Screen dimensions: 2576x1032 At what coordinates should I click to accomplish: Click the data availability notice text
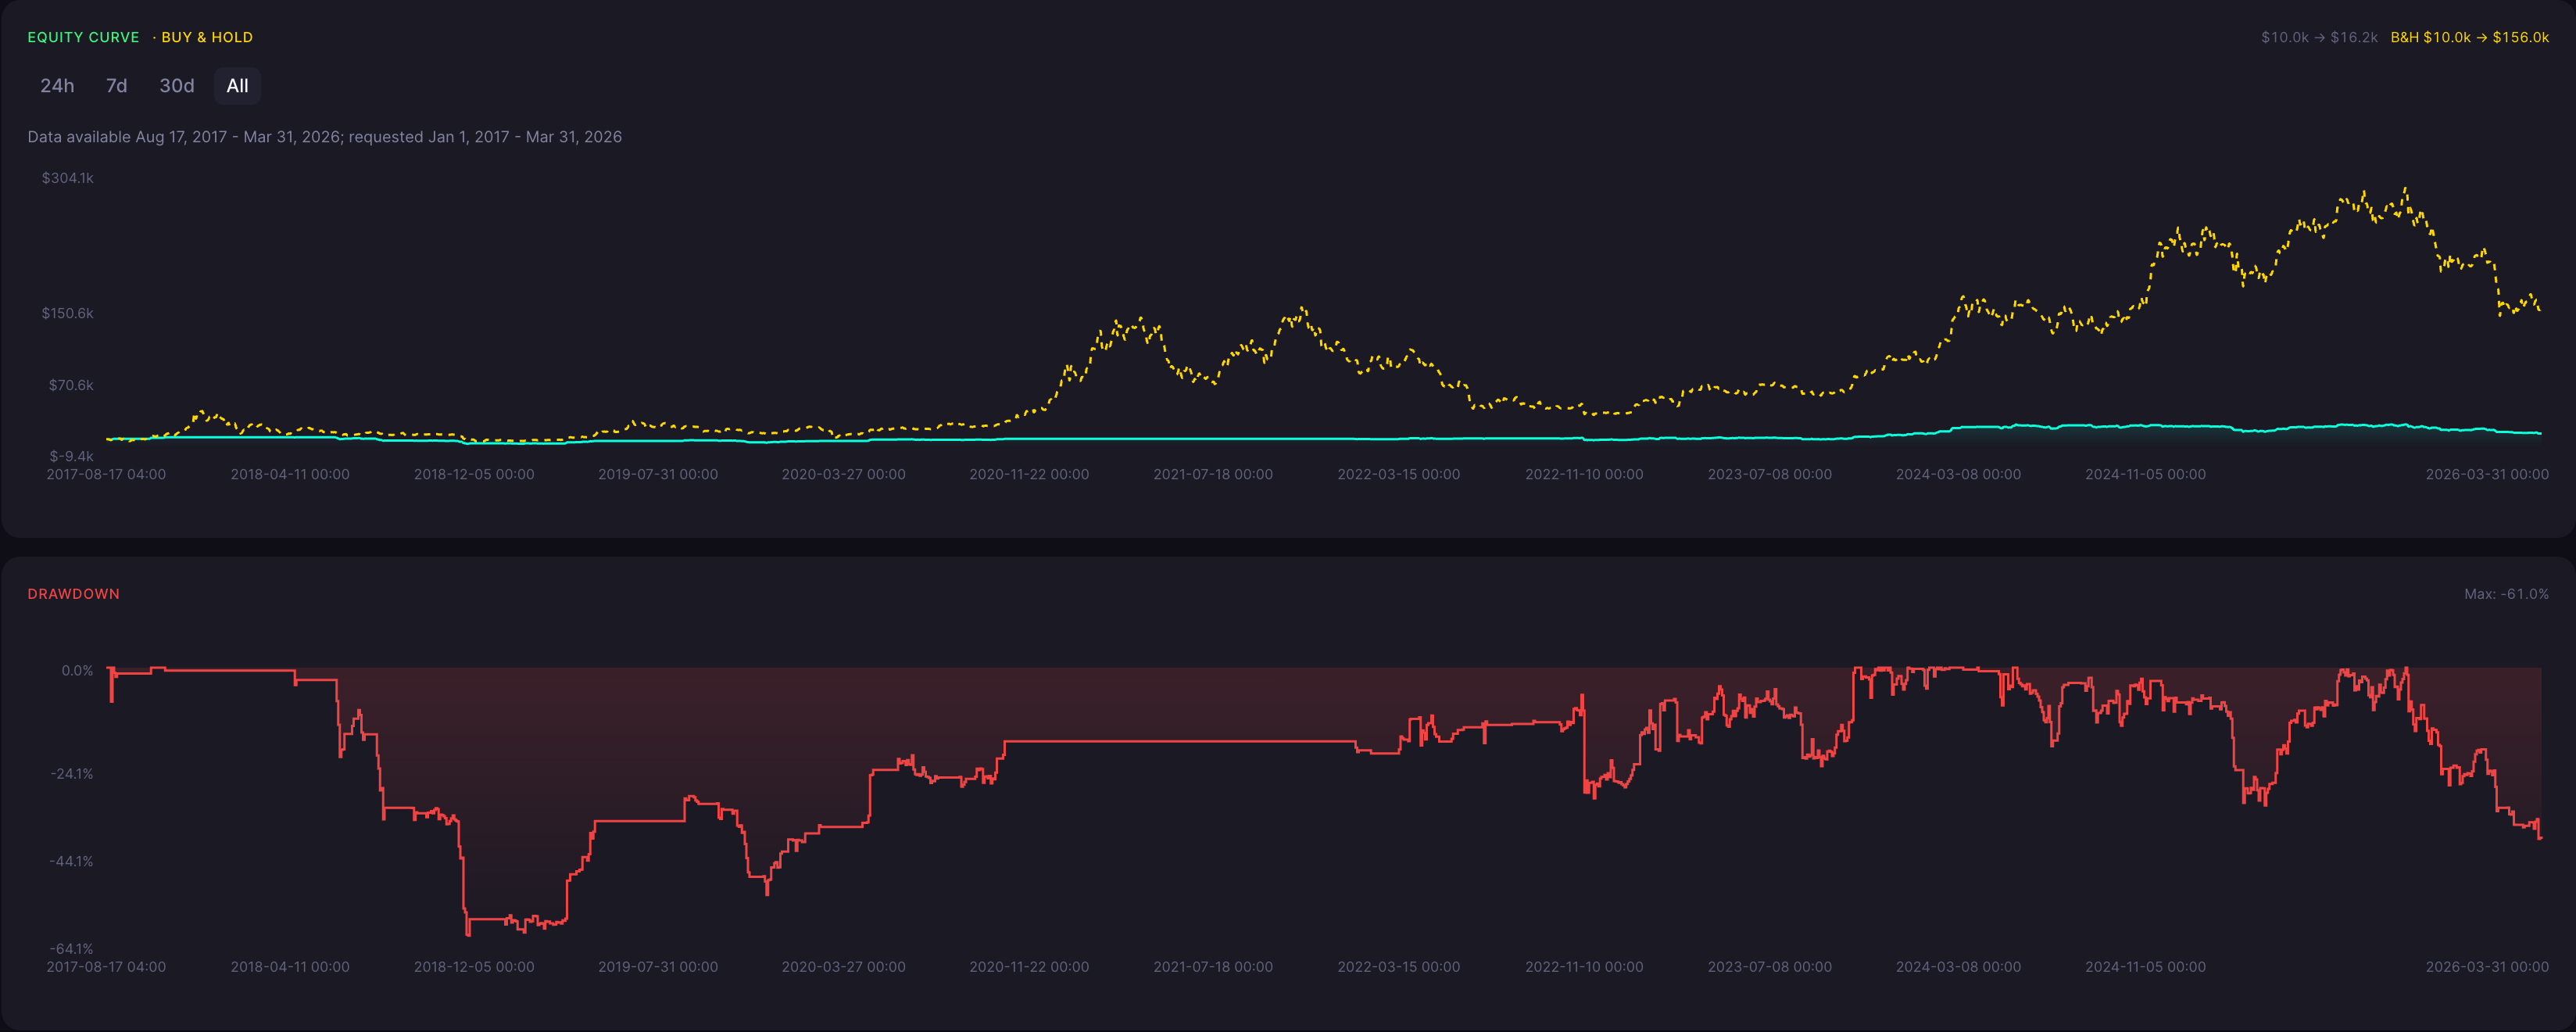[x=324, y=137]
